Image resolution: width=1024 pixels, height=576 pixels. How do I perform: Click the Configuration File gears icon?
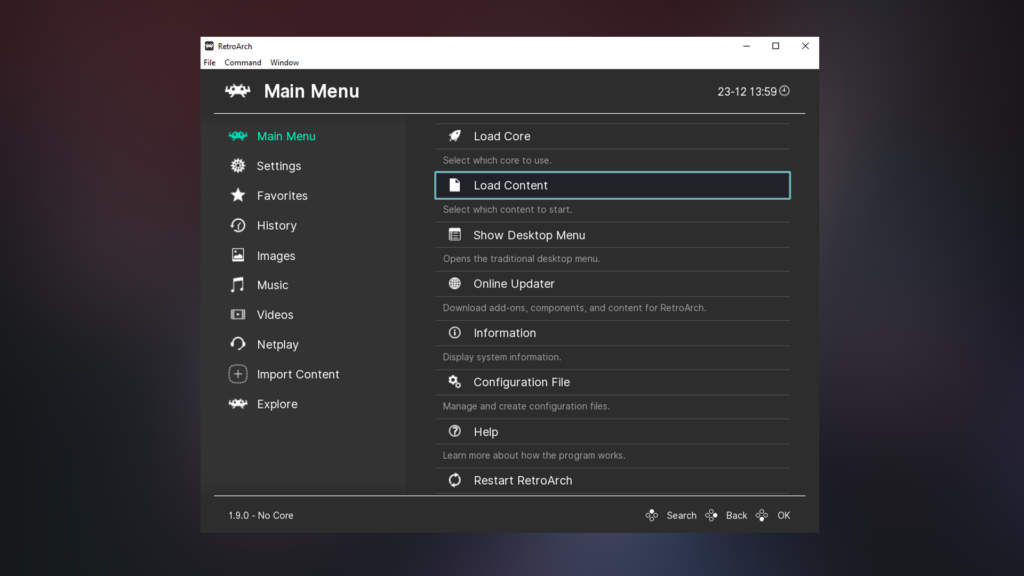point(455,382)
